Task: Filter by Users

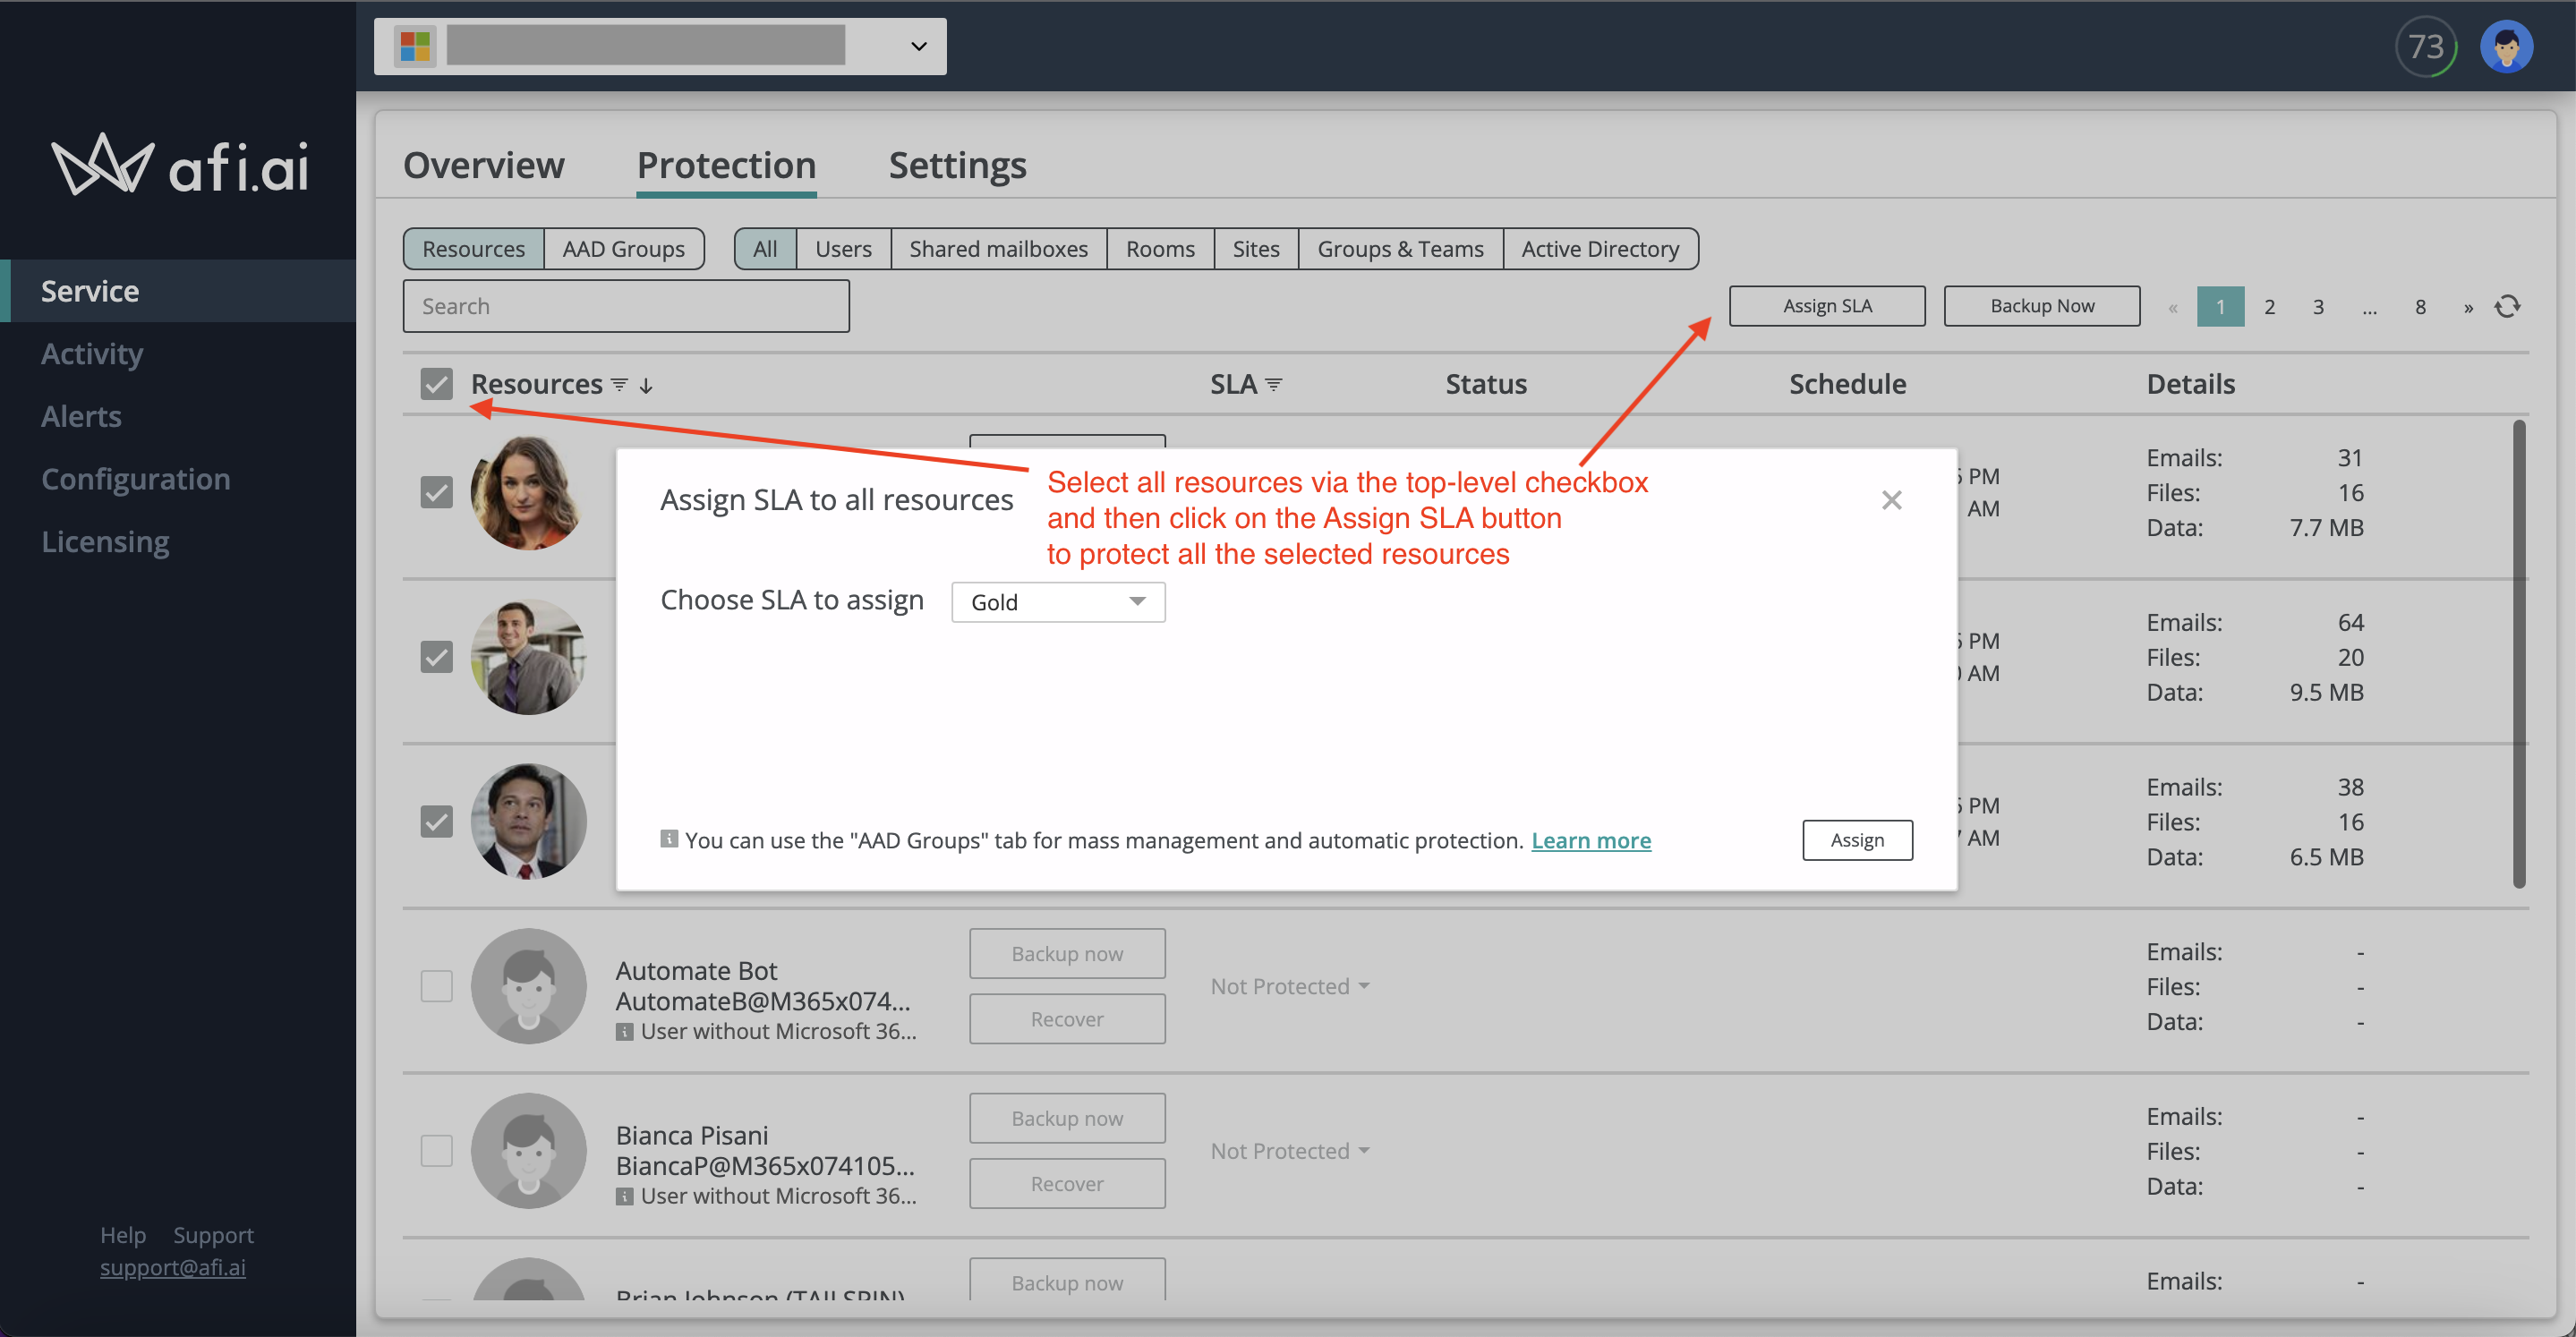Action: point(843,249)
